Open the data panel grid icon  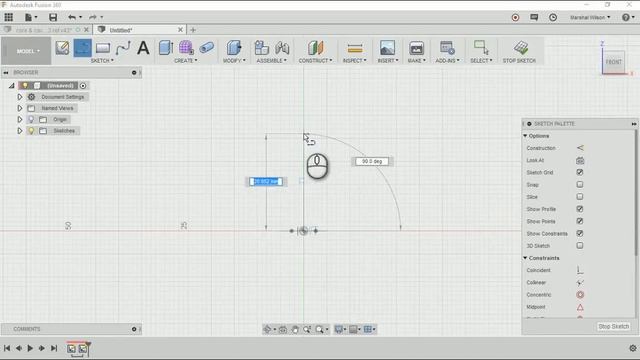coord(9,17)
